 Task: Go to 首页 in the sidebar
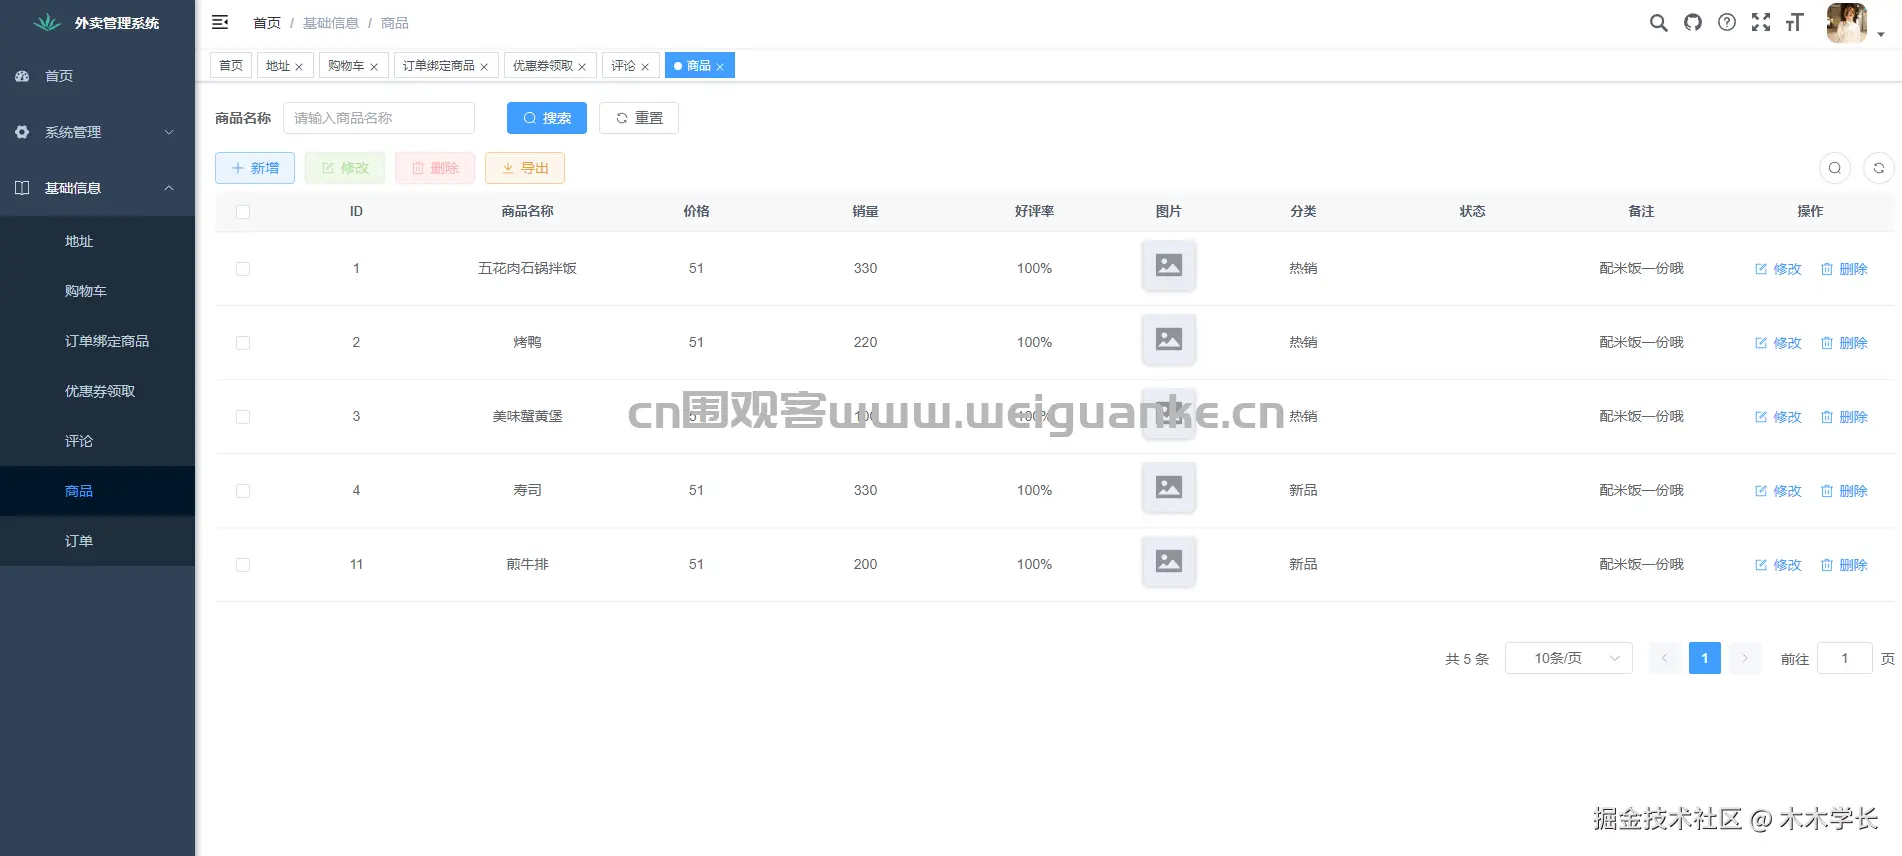(97, 76)
